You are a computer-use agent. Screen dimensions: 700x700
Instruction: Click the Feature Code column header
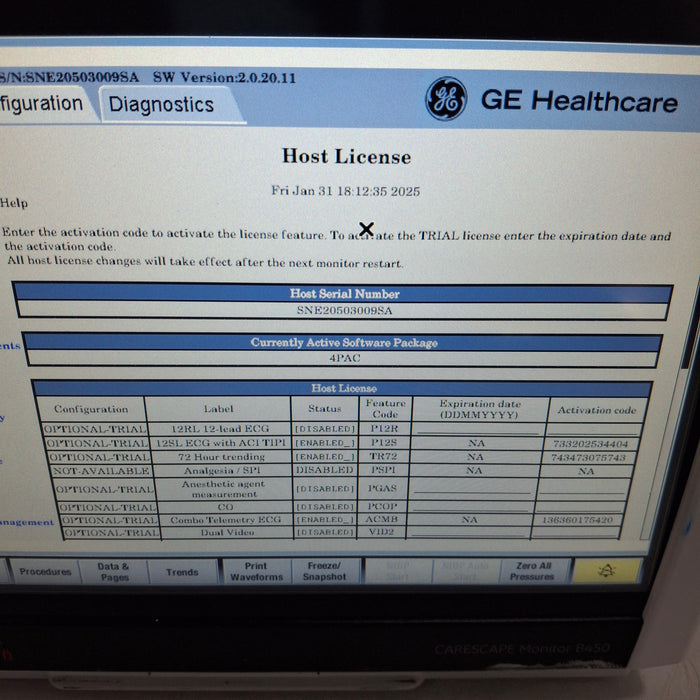(x=385, y=408)
